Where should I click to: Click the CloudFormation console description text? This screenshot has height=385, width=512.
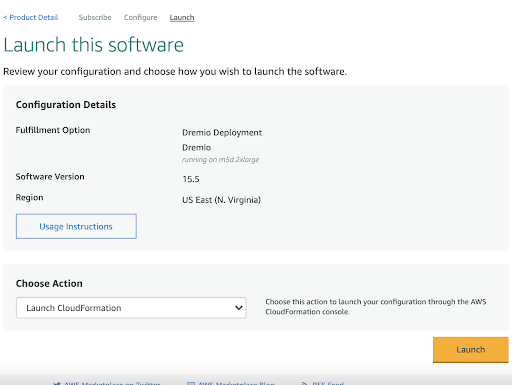[376, 307]
